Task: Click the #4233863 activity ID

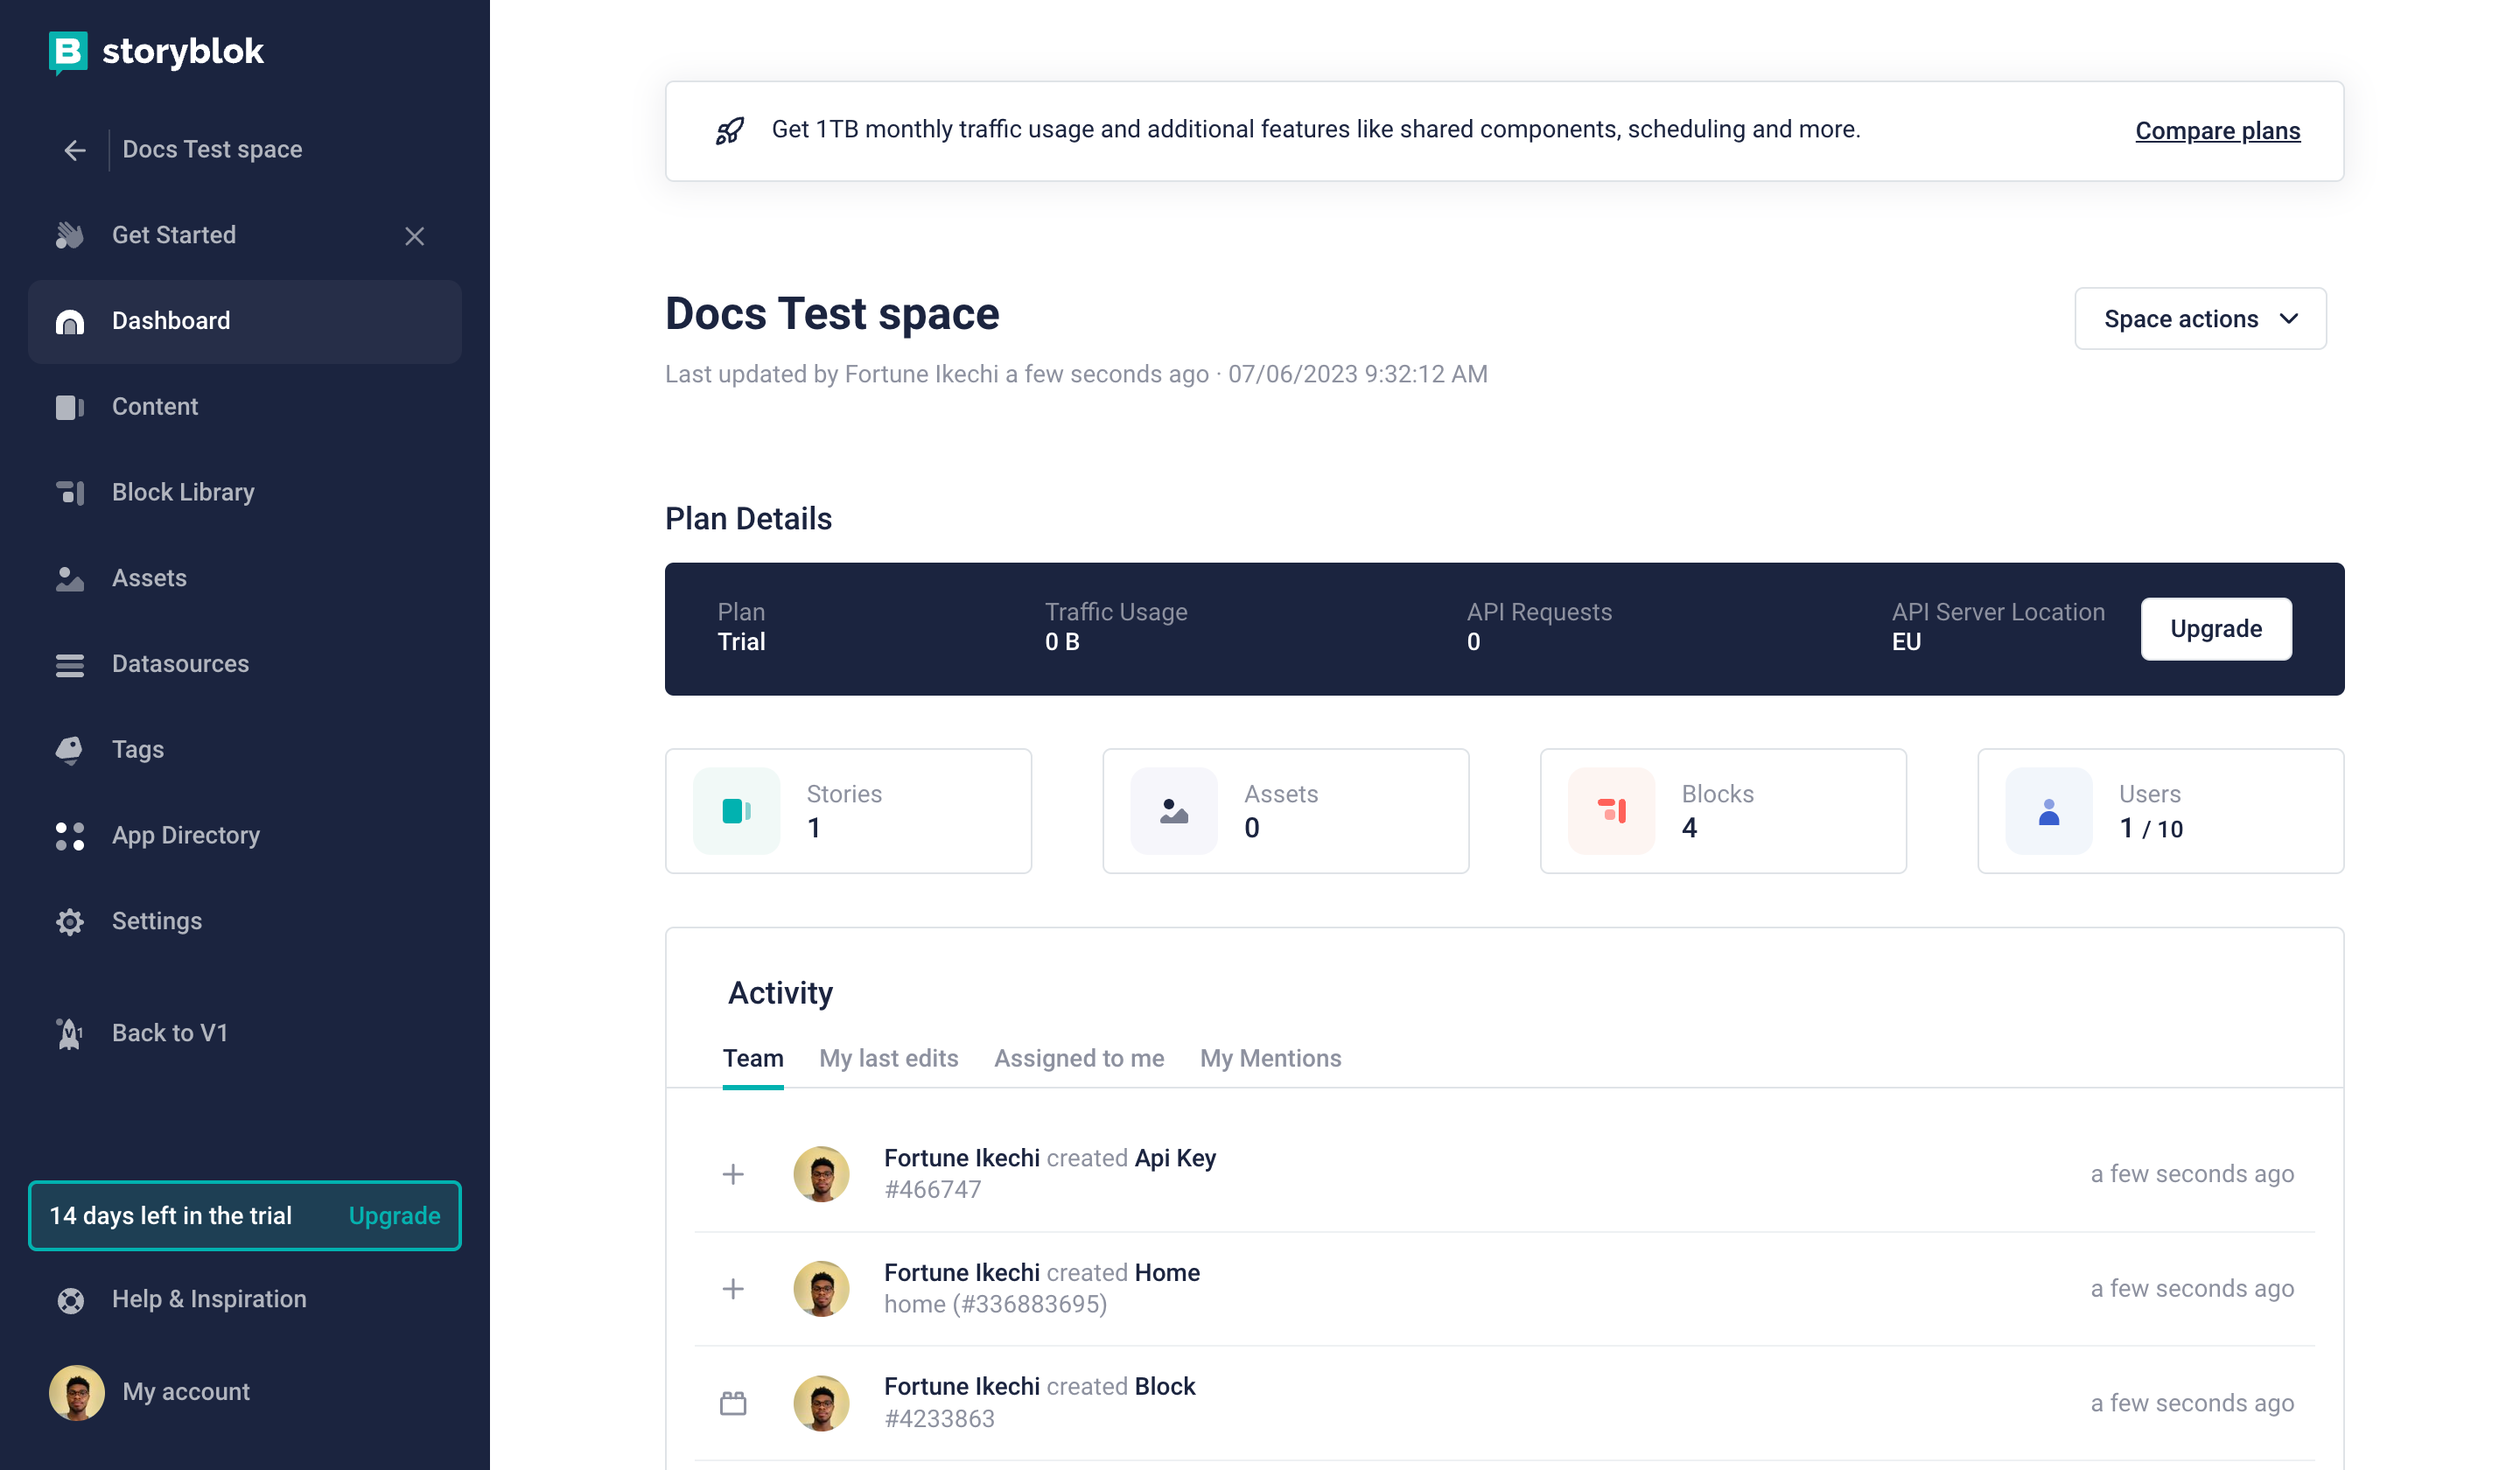Action: click(939, 1419)
